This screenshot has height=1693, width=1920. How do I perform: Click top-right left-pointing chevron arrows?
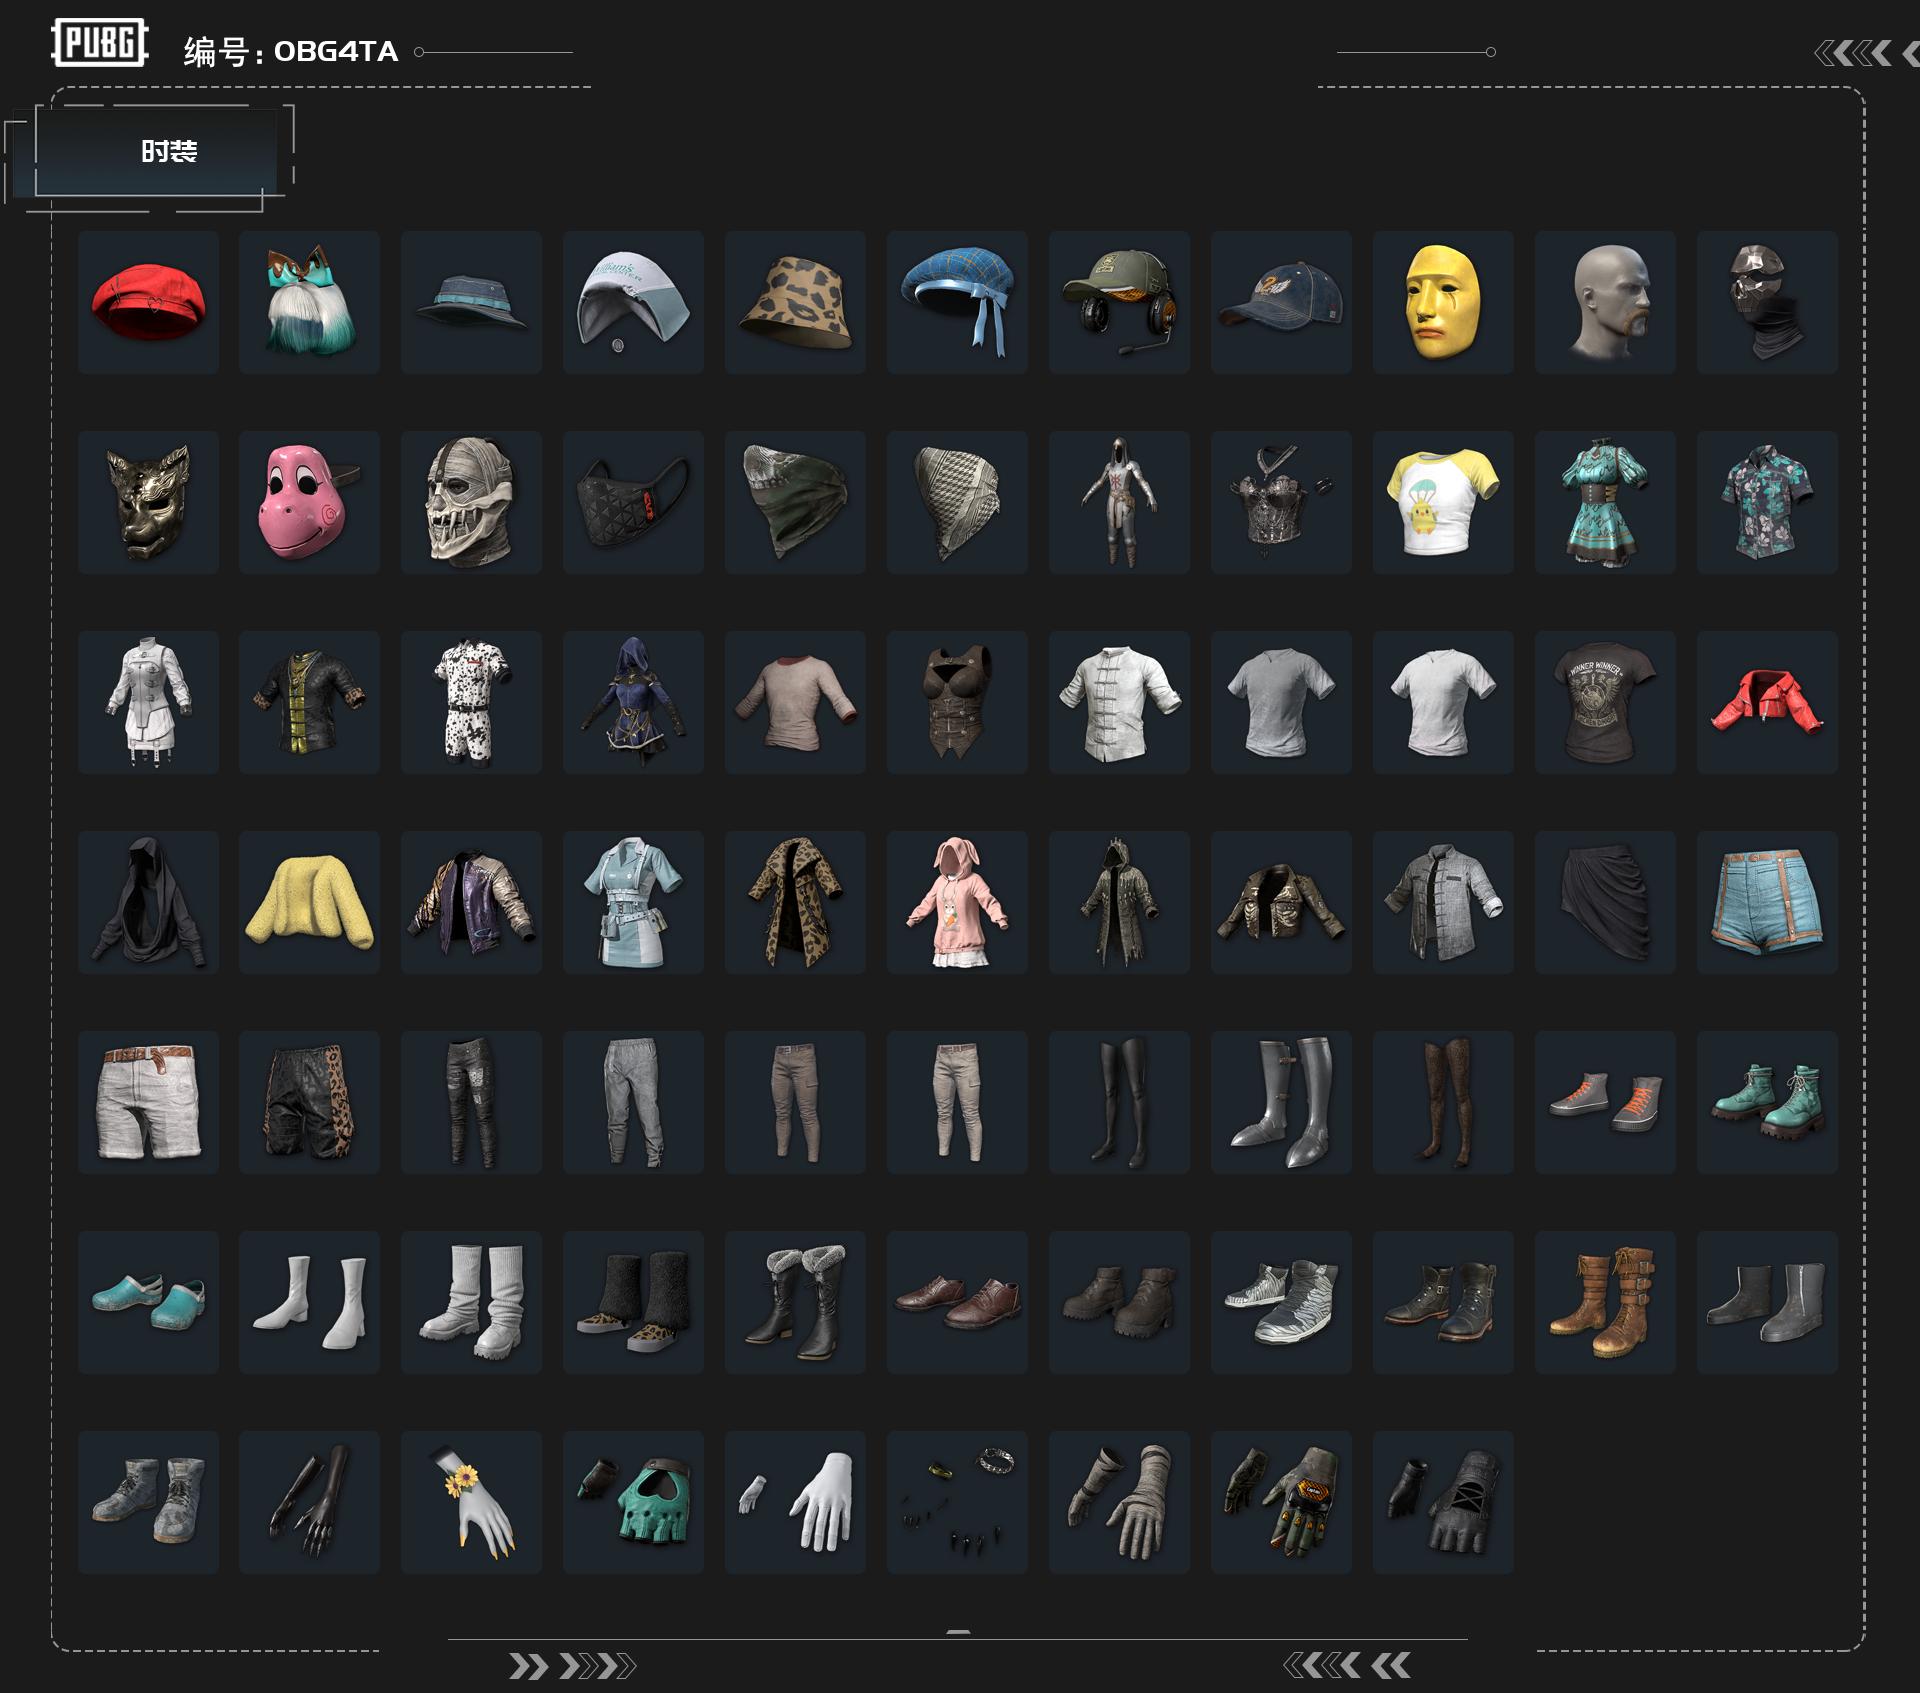coord(1855,53)
